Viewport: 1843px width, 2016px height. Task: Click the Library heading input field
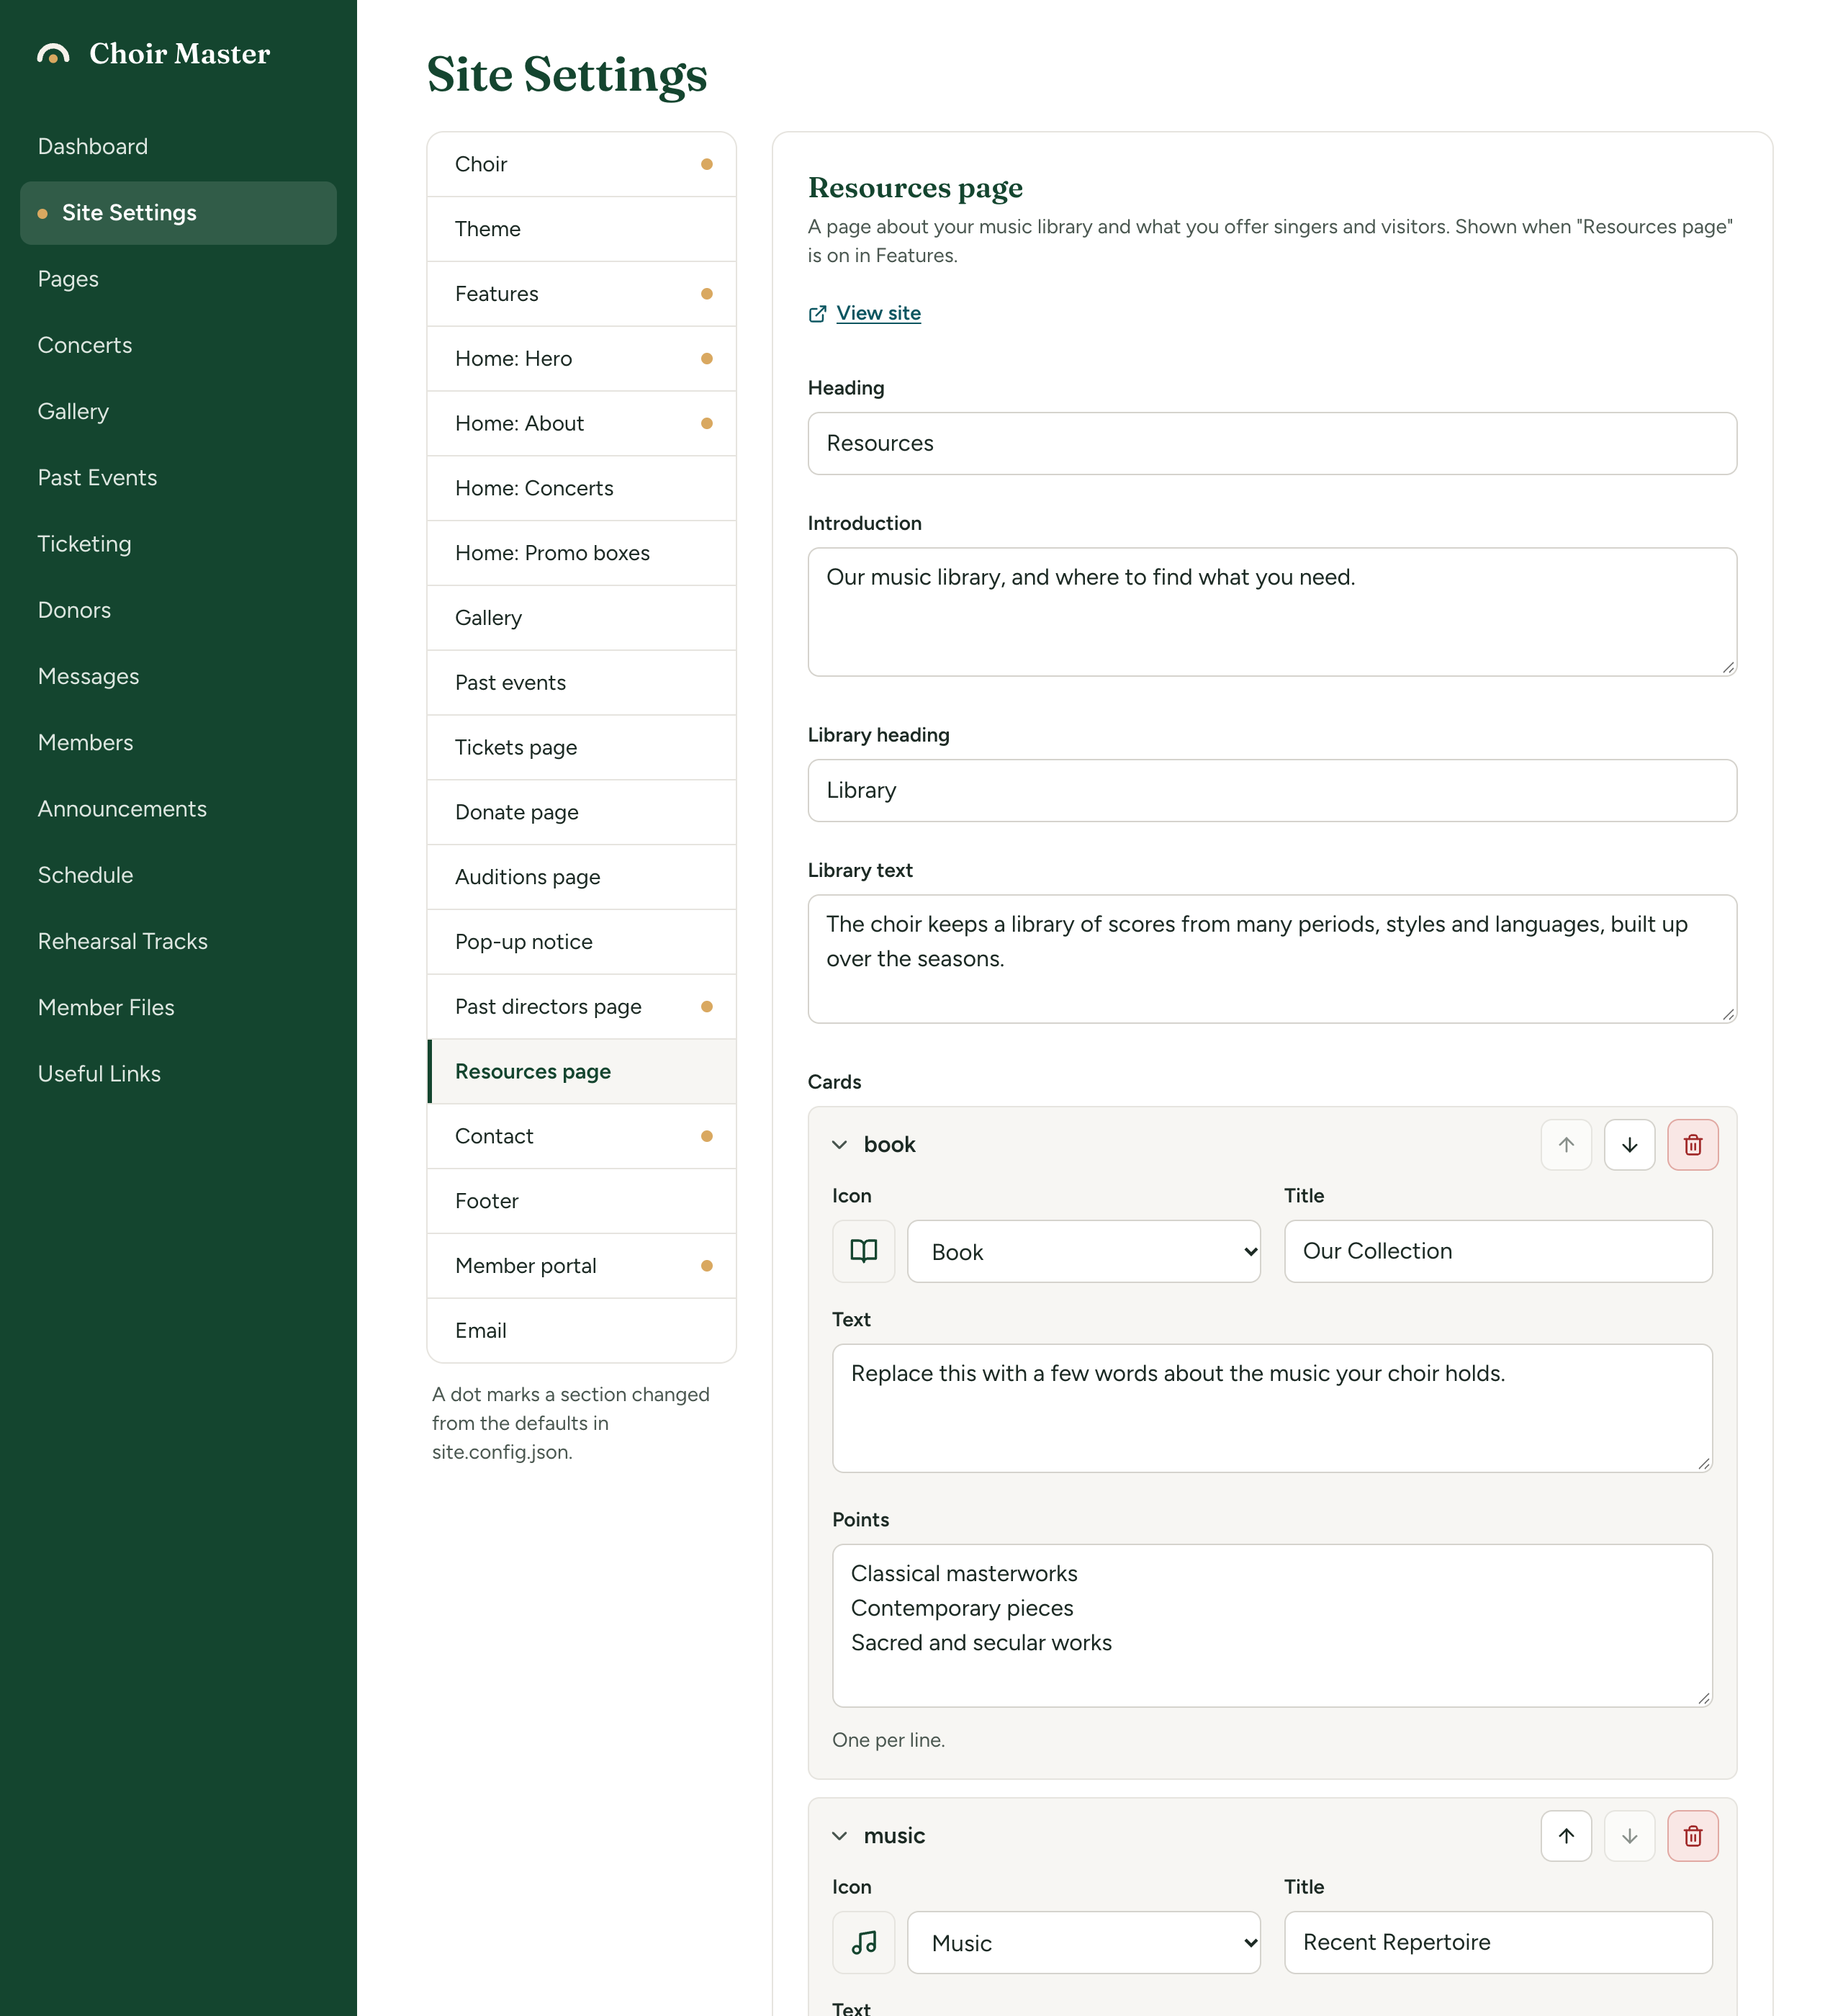coord(1272,791)
